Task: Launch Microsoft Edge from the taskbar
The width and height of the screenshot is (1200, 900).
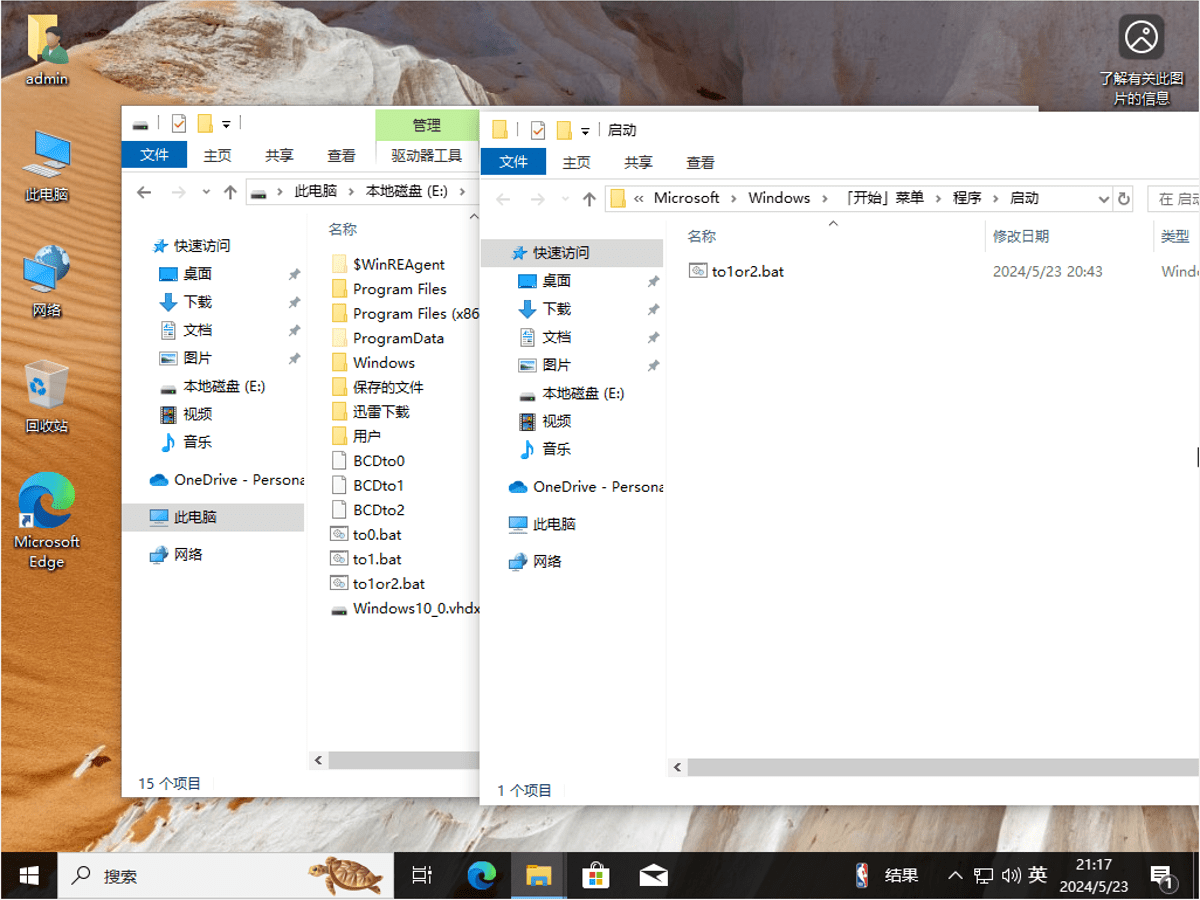Action: 482,876
